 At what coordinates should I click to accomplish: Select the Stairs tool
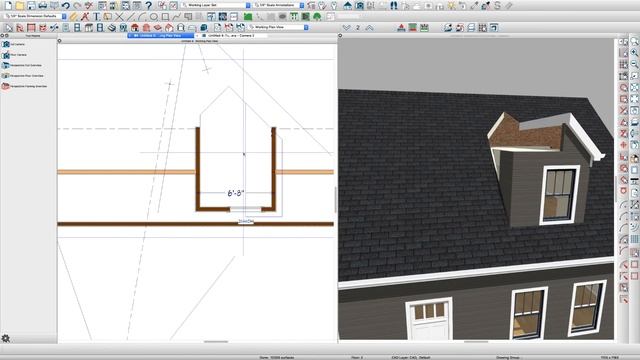pos(111,28)
